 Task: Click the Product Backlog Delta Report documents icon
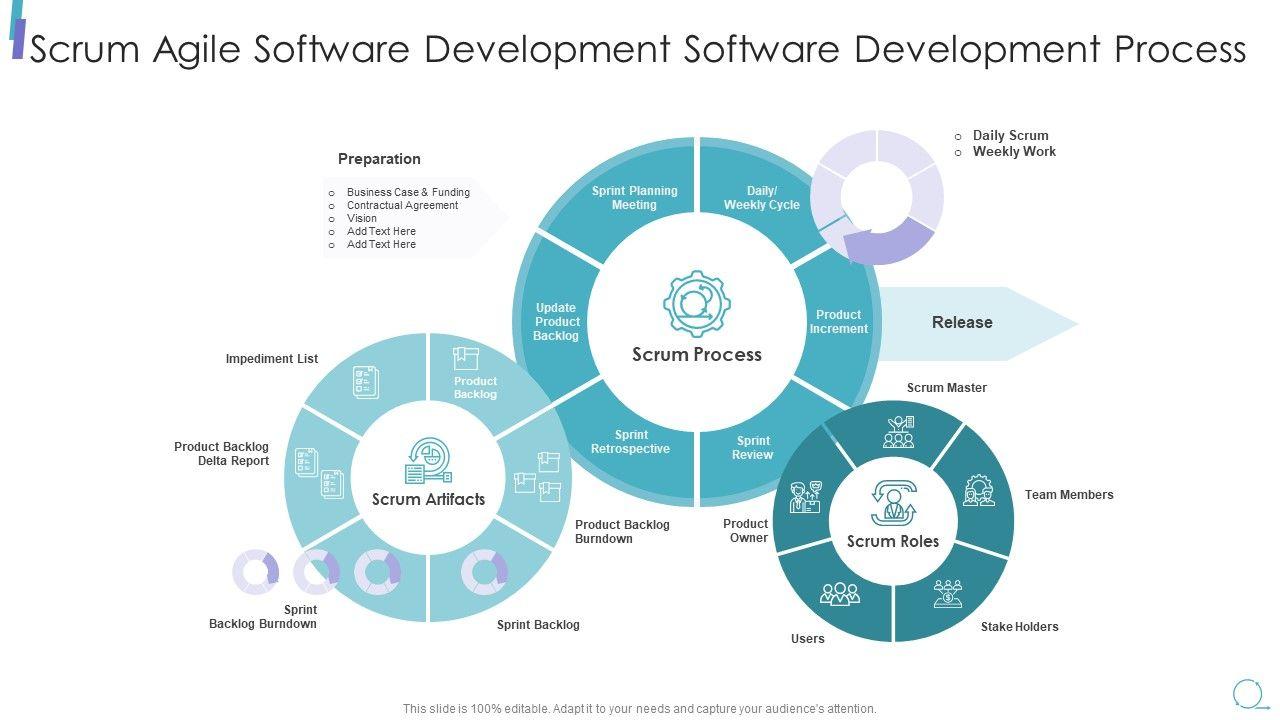point(320,473)
